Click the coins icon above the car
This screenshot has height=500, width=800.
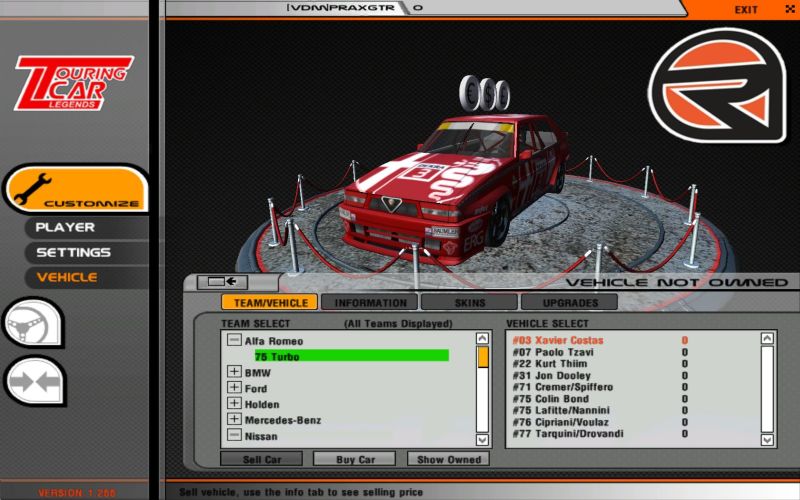click(x=484, y=93)
